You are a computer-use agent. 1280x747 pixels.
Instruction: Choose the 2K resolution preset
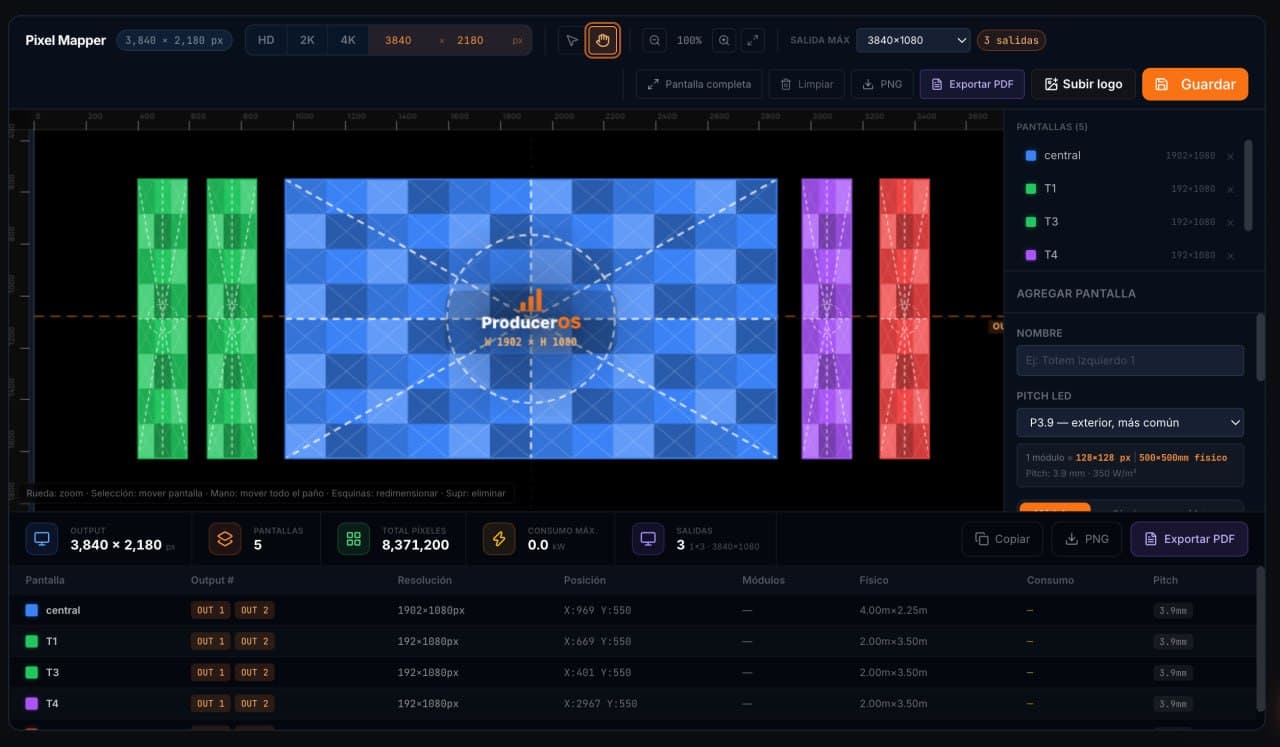[x=307, y=41]
